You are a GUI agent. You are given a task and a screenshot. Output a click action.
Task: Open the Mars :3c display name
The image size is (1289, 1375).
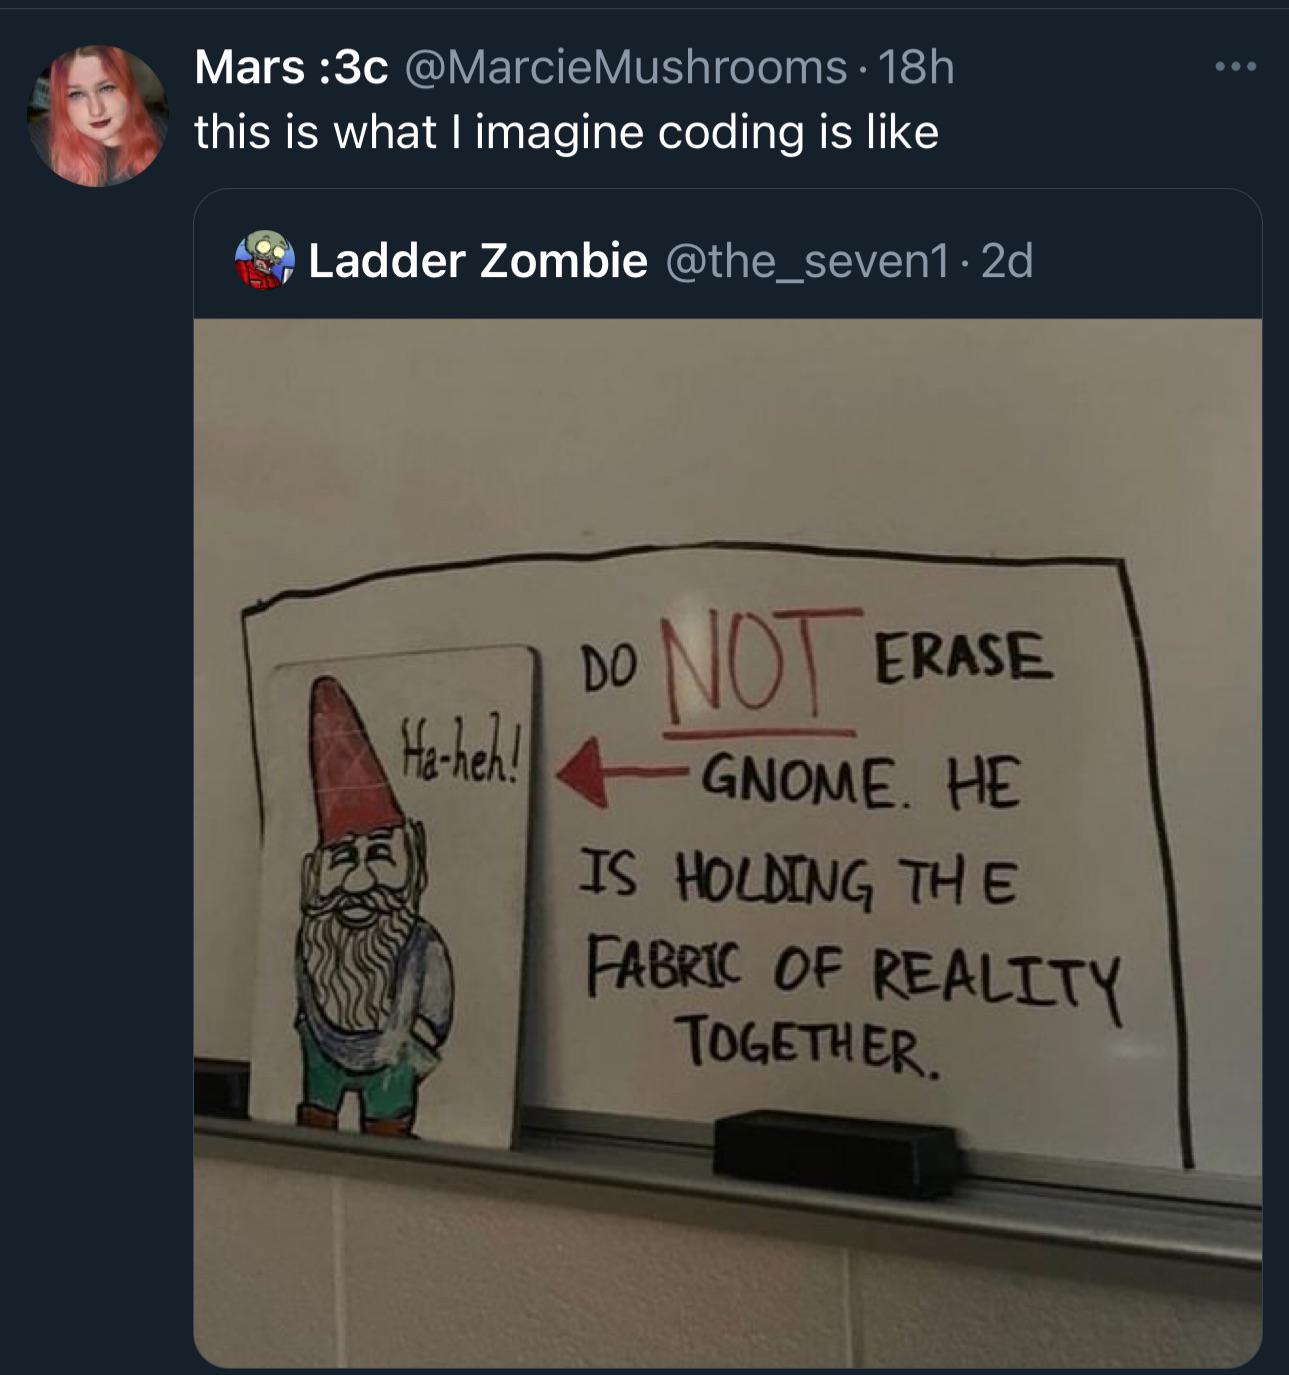point(291,68)
